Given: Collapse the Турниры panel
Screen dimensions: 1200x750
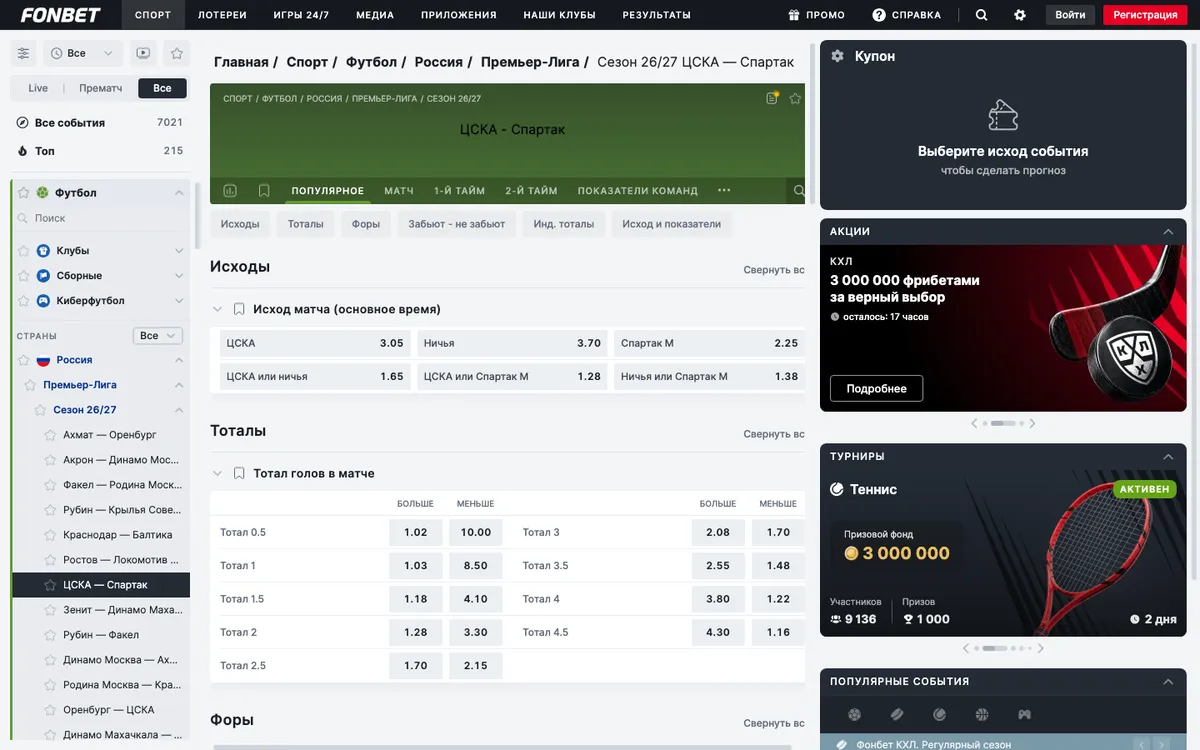Looking at the screenshot, I should pyautogui.click(x=1168, y=456).
